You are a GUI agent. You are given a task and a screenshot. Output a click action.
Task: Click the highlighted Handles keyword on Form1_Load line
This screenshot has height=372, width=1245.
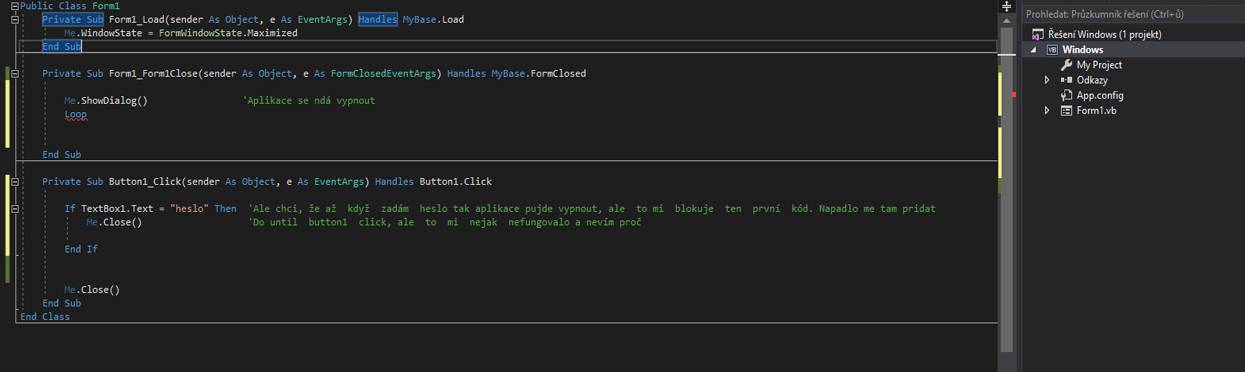[378, 19]
